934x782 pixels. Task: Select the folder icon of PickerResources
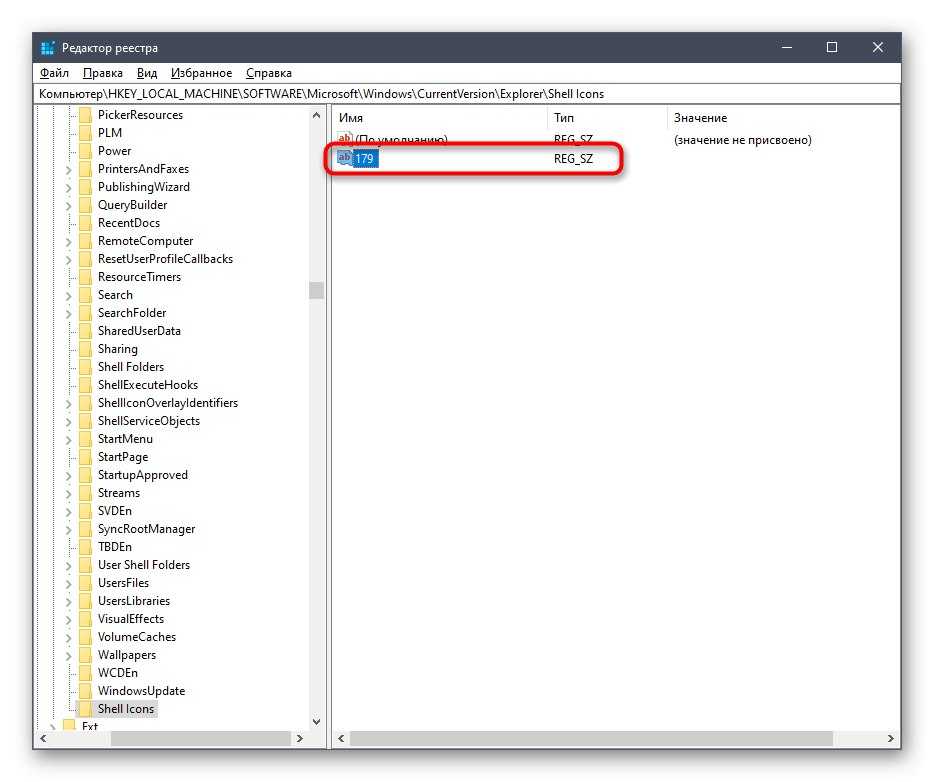coord(85,114)
